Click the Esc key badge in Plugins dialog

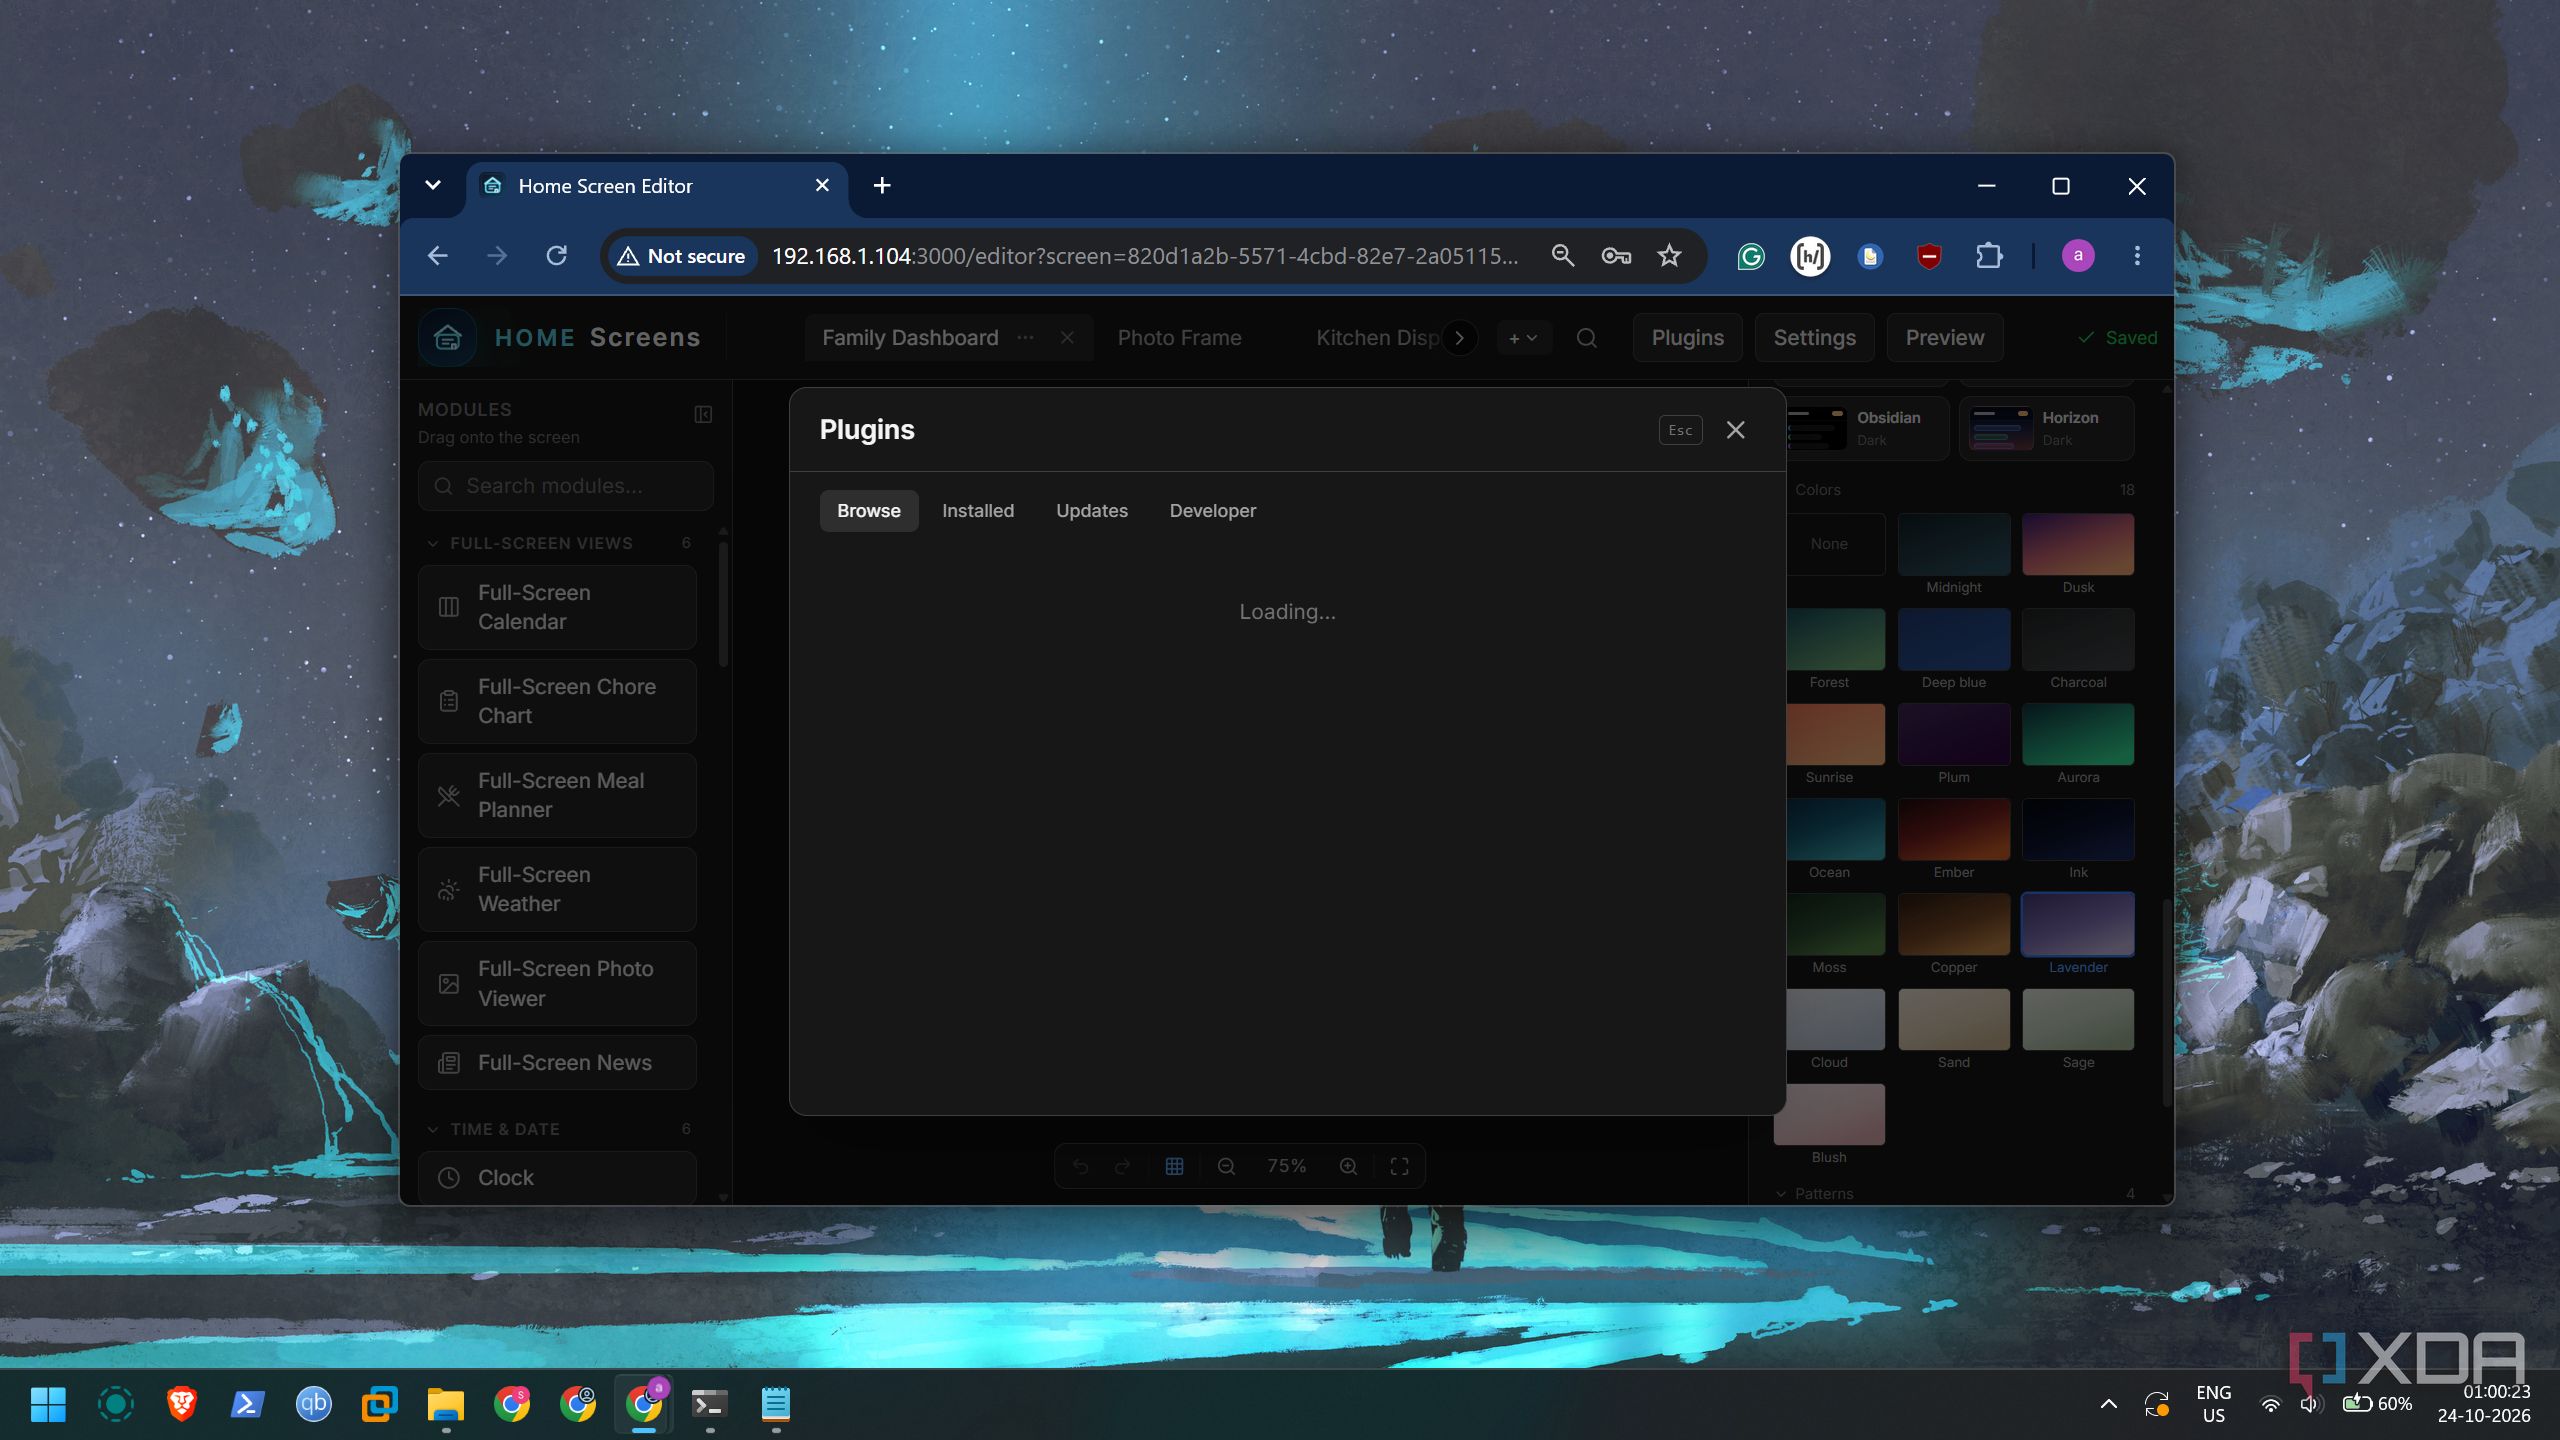coord(1680,430)
